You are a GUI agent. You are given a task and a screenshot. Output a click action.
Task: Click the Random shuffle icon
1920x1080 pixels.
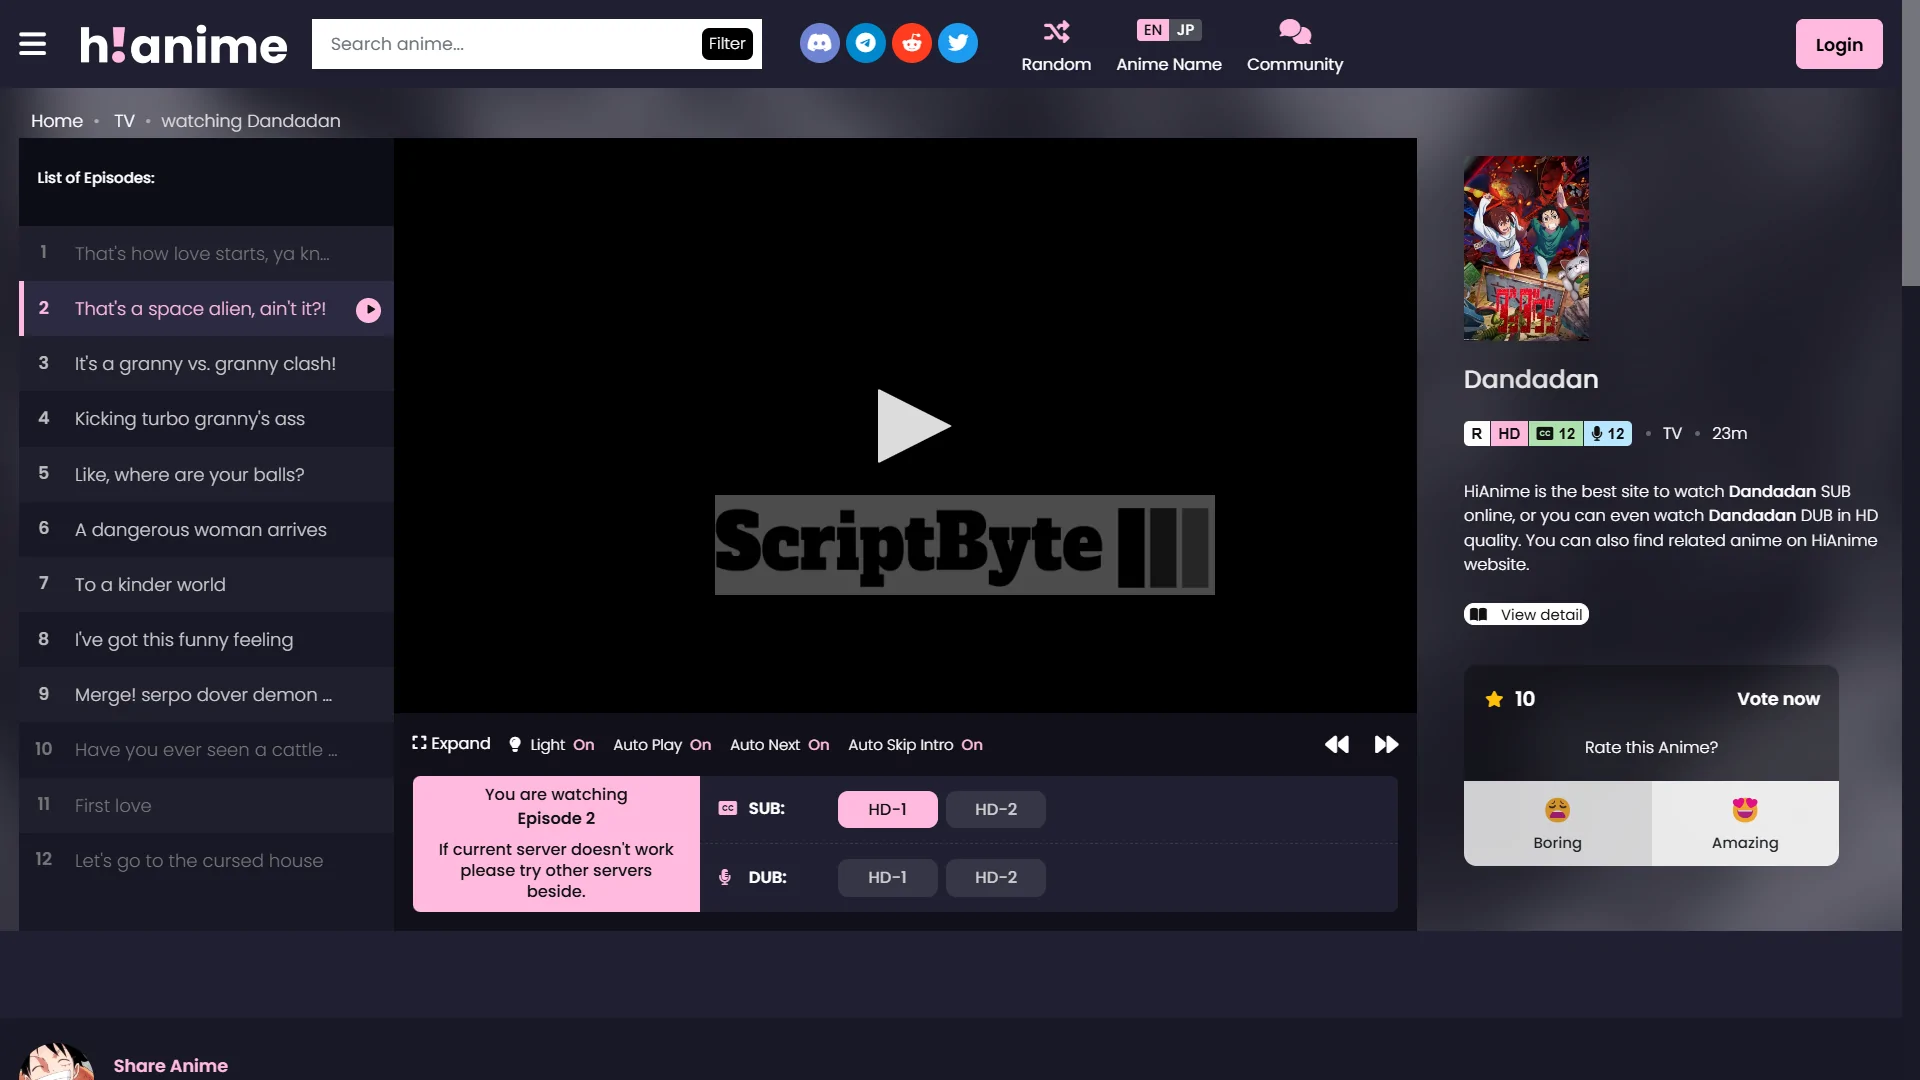[x=1056, y=32]
